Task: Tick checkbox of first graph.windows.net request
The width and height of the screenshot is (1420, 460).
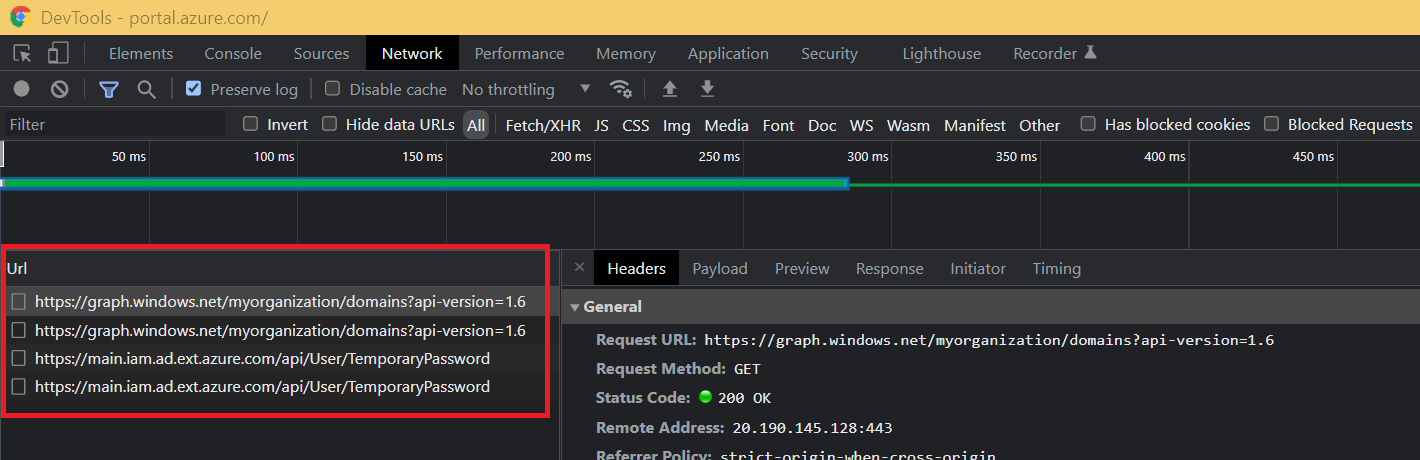Action: [18, 301]
